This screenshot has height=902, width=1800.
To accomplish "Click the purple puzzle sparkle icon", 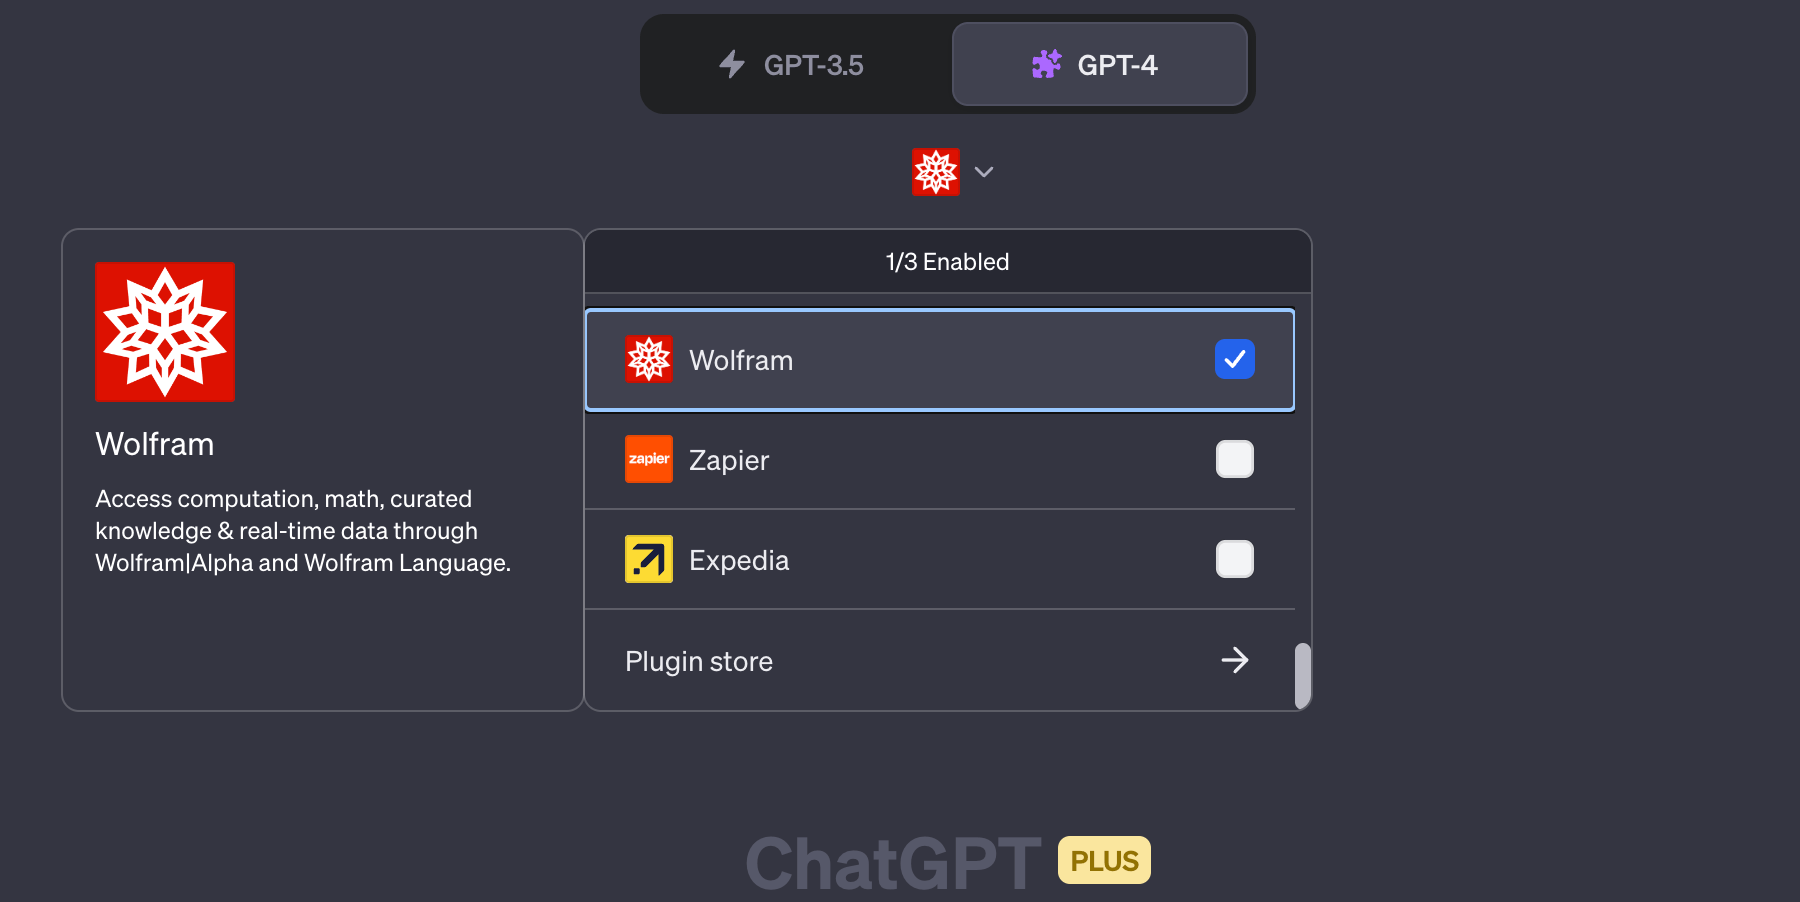I will click(x=1046, y=65).
